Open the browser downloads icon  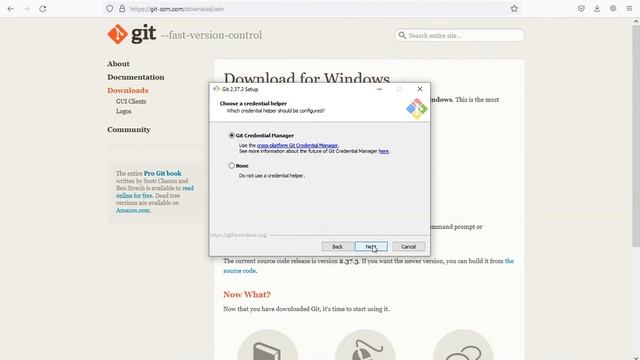pos(597,9)
